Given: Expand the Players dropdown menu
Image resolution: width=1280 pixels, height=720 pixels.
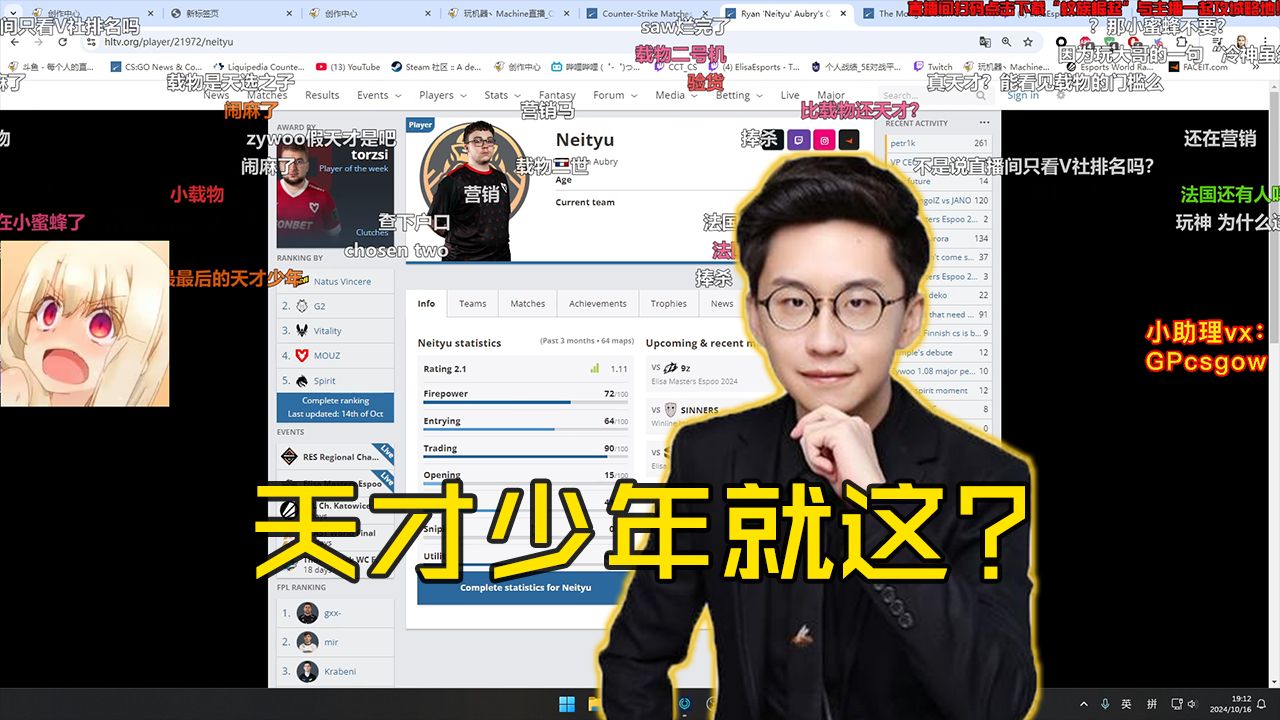Looking at the screenshot, I should coord(442,95).
